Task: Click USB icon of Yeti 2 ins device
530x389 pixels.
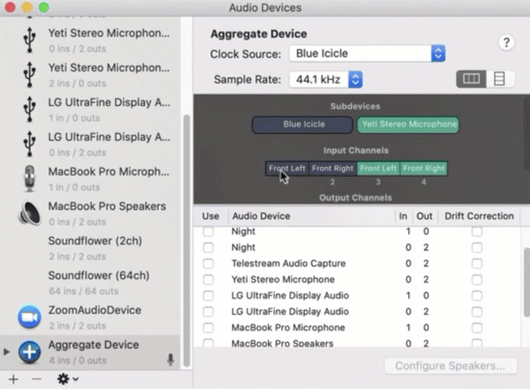Action: coord(29,75)
